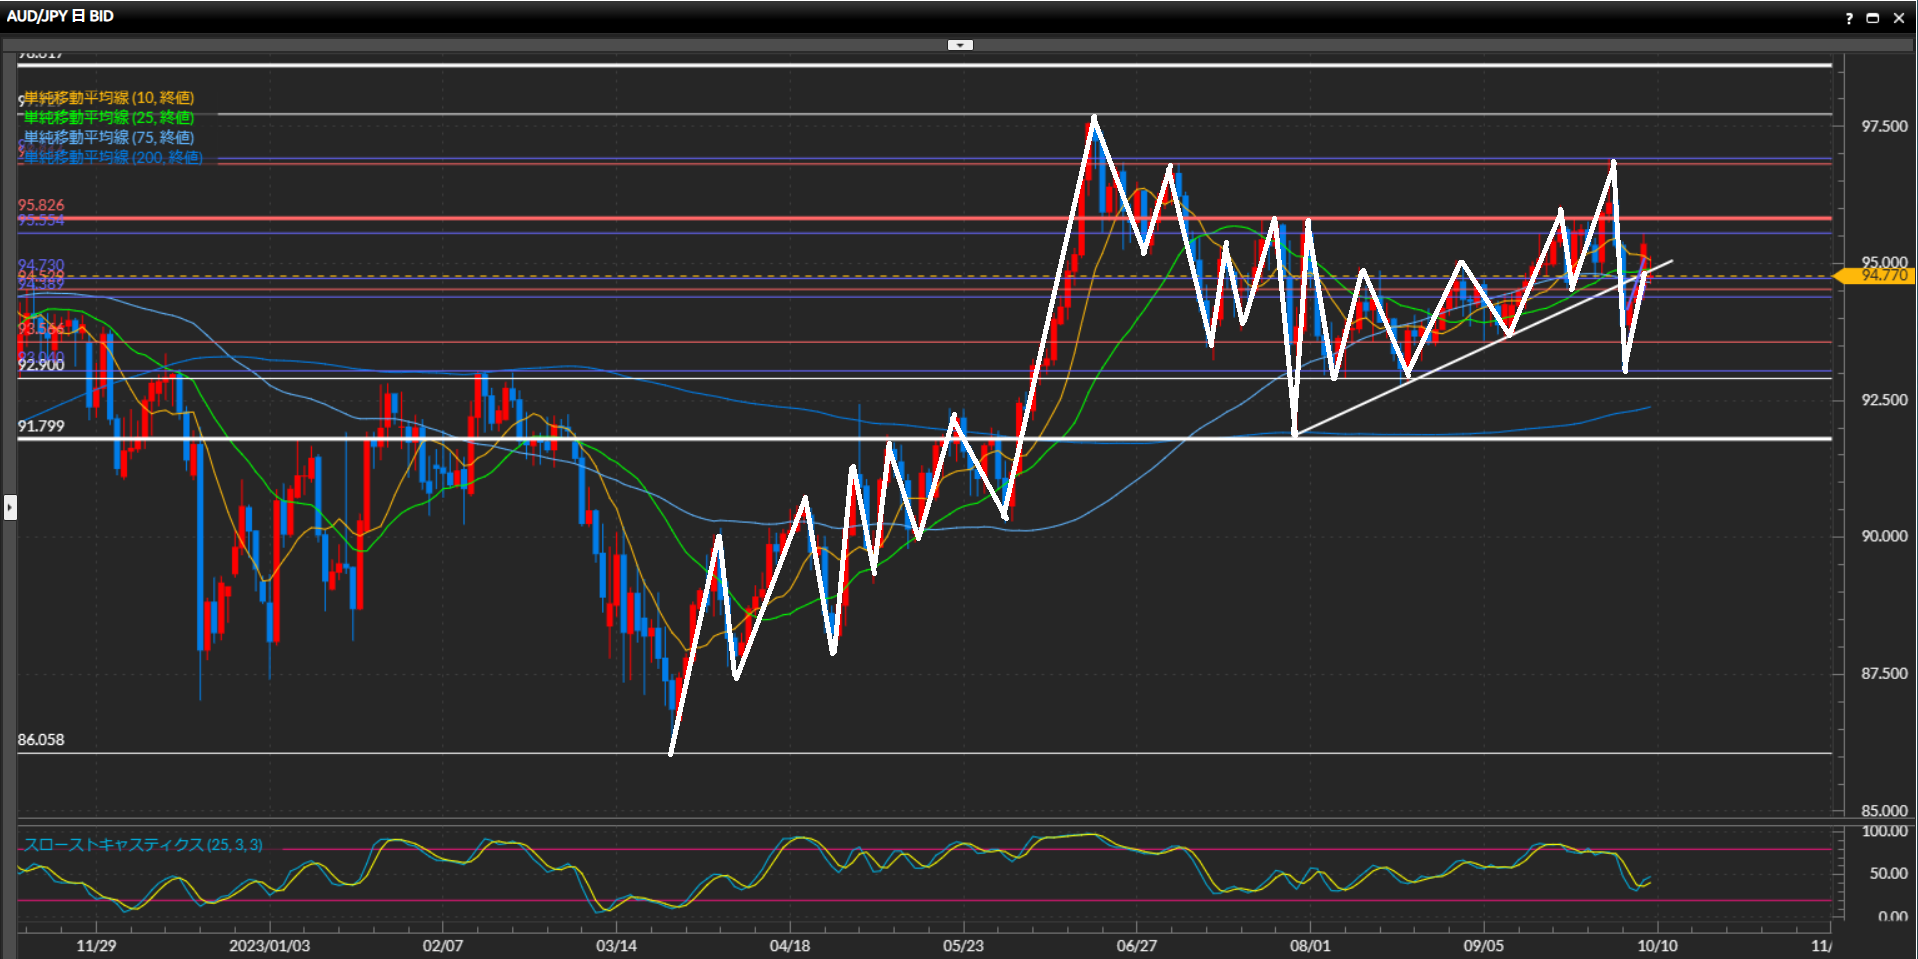This screenshot has width=1918, height=959.
Task: Expand the top toolbar dropdown arrow
Action: 960,45
